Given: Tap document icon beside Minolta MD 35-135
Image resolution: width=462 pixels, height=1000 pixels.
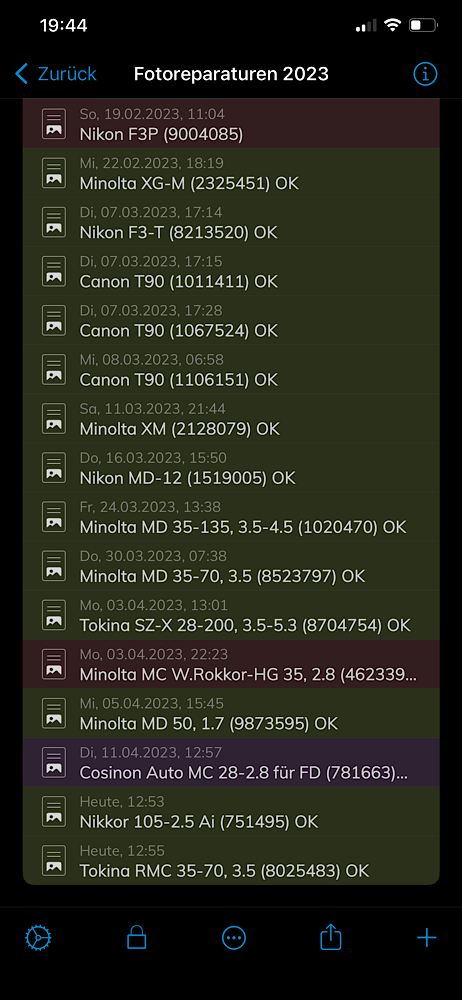Looking at the screenshot, I should tap(54, 517).
